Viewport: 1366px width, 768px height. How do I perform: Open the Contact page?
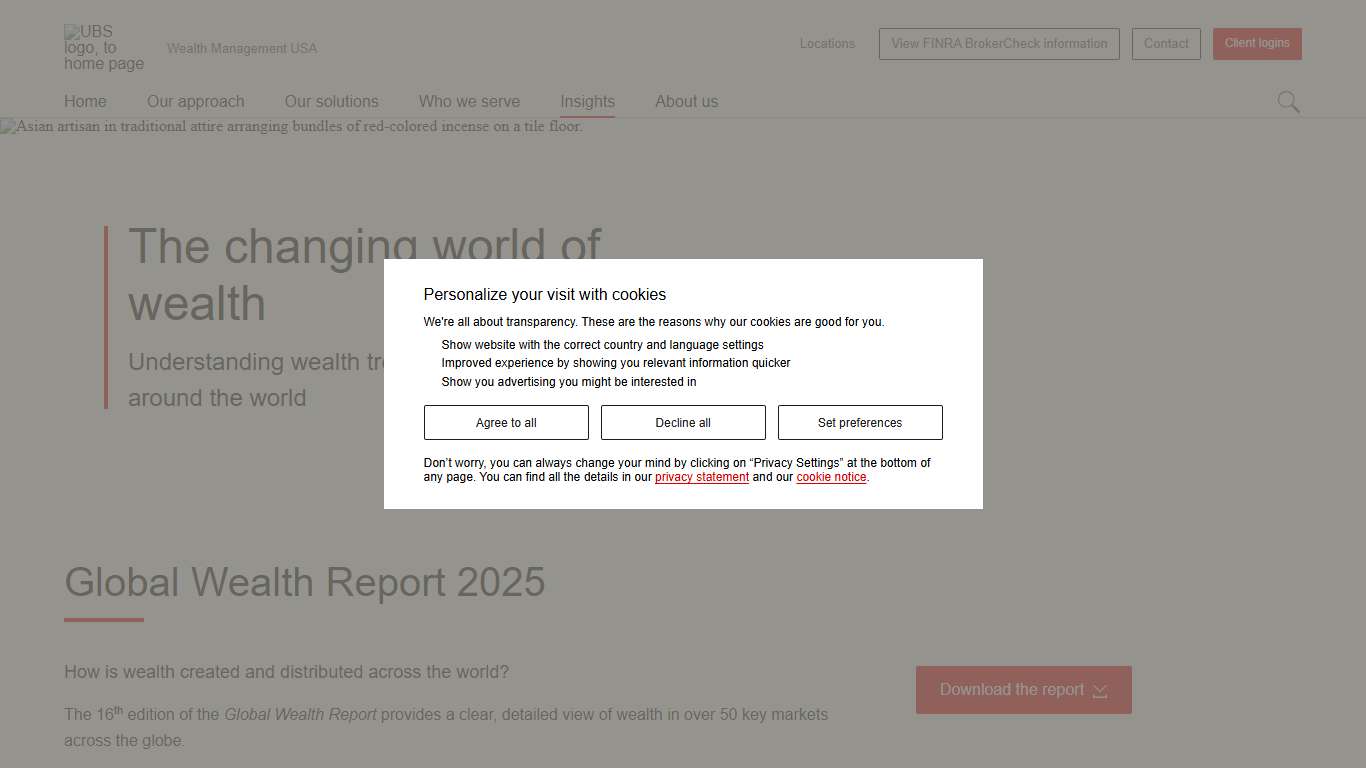pyautogui.click(x=1166, y=43)
